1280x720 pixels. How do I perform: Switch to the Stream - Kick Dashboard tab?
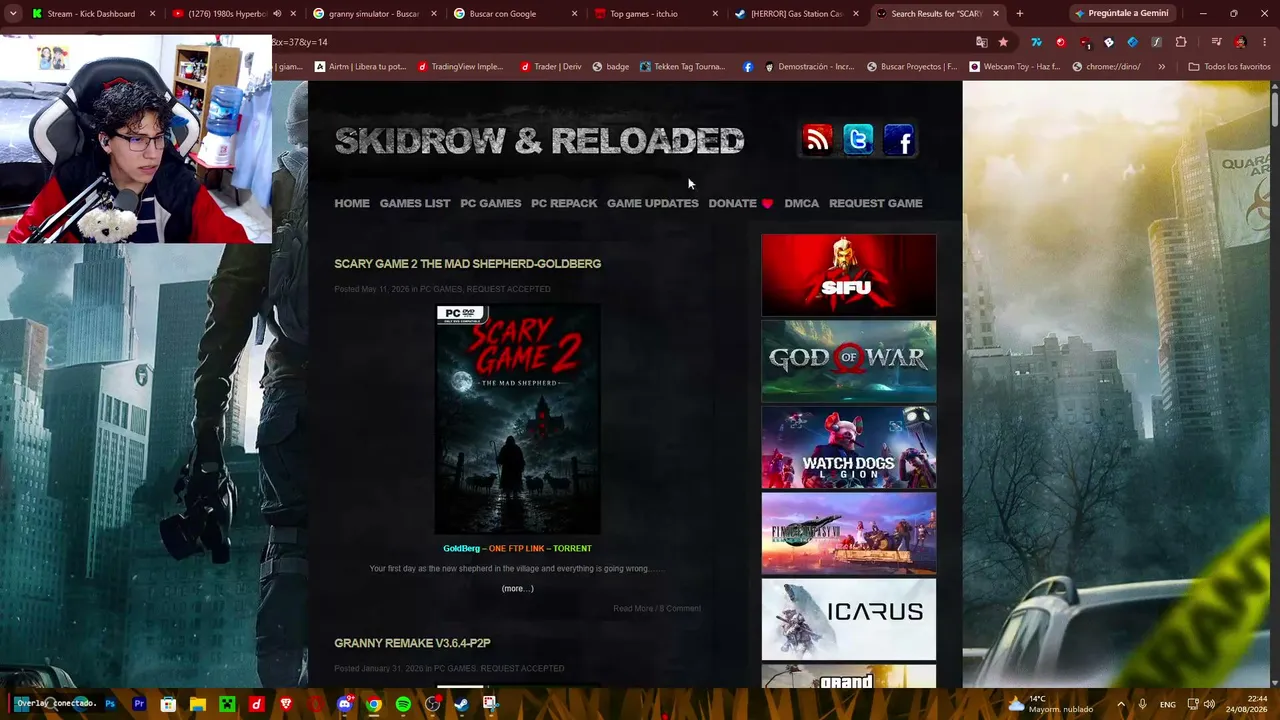(92, 14)
